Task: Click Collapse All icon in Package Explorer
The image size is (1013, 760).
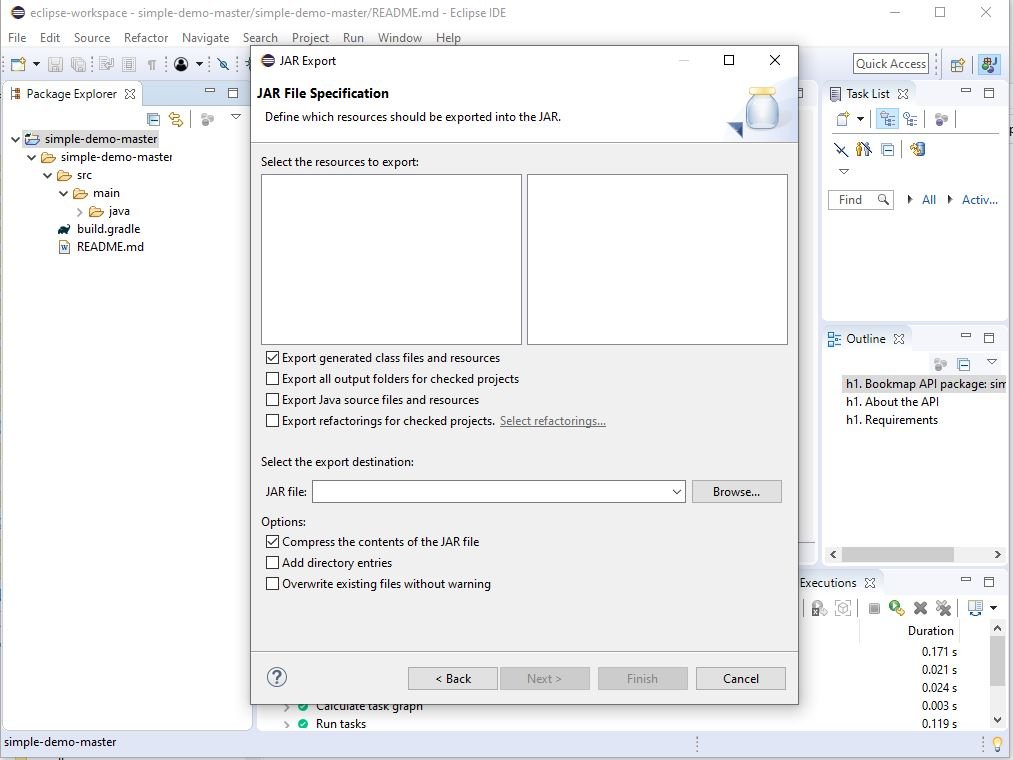Action: coord(154,119)
